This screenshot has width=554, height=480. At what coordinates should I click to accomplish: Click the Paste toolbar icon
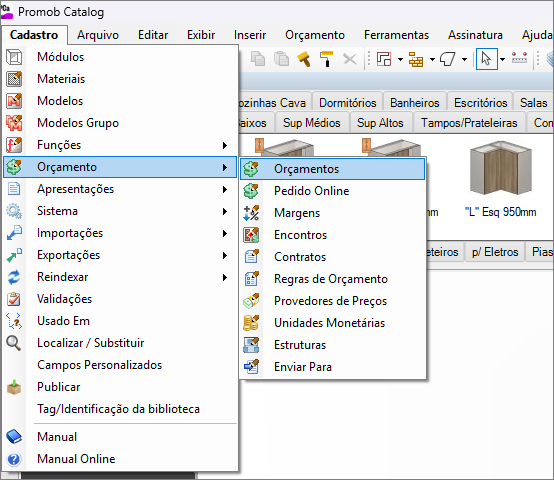pos(281,59)
